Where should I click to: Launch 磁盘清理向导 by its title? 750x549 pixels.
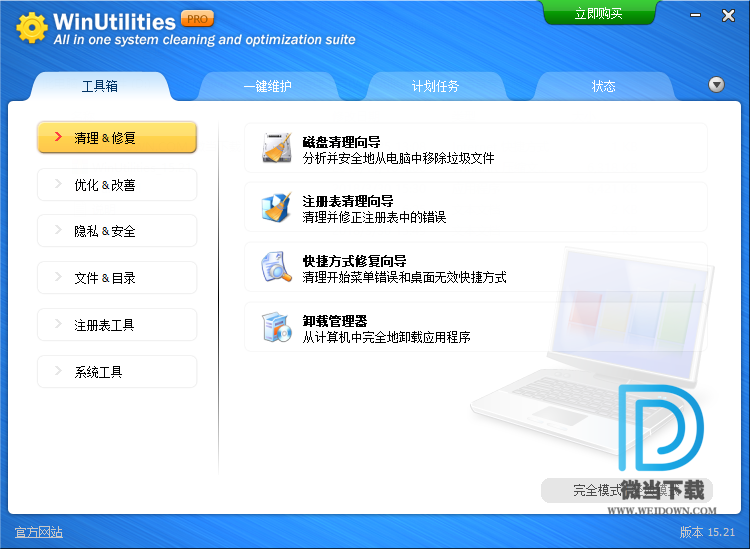point(342,142)
